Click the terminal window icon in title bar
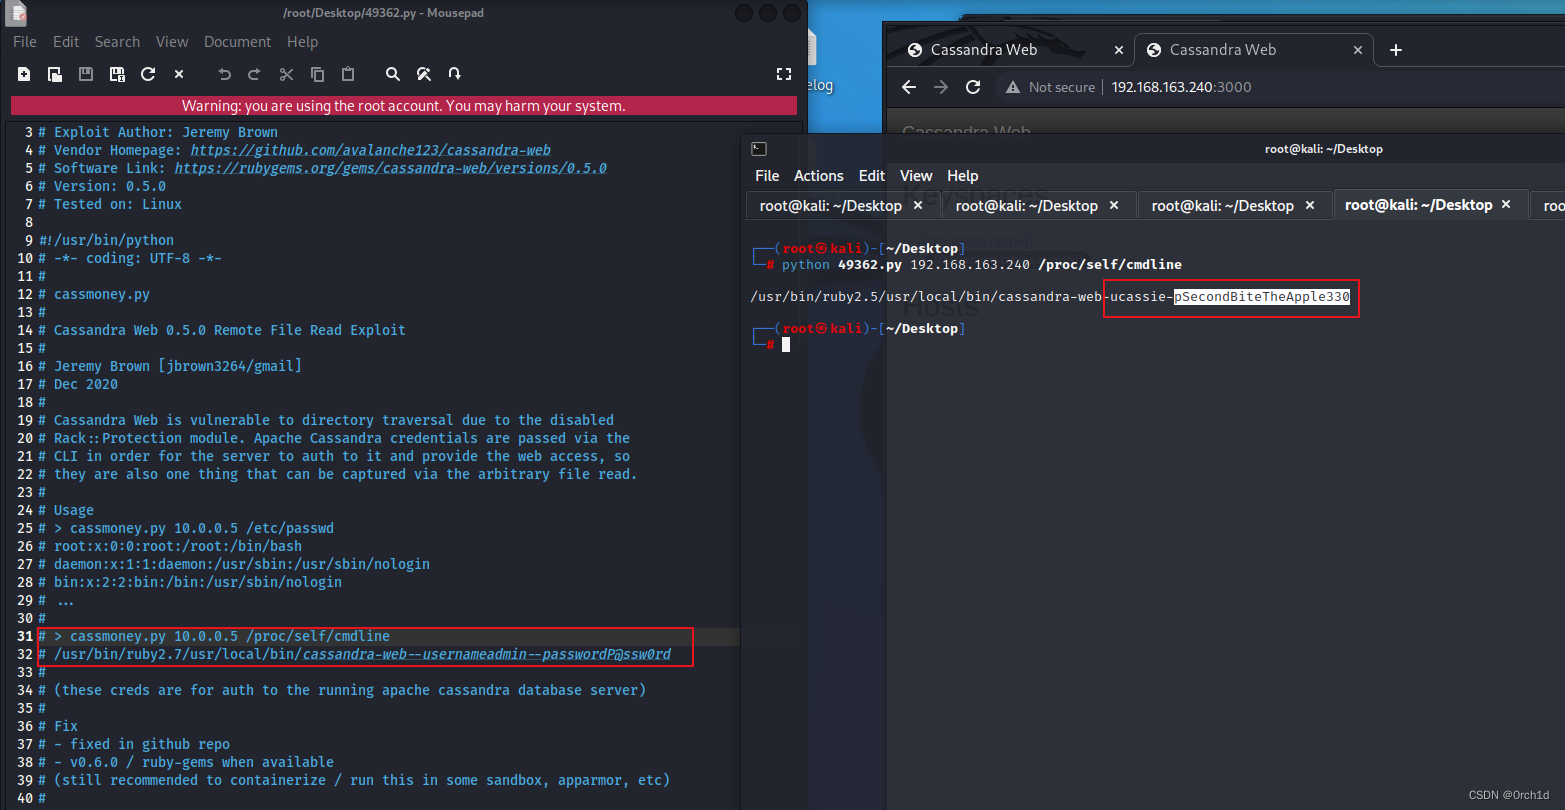 point(759,149)
